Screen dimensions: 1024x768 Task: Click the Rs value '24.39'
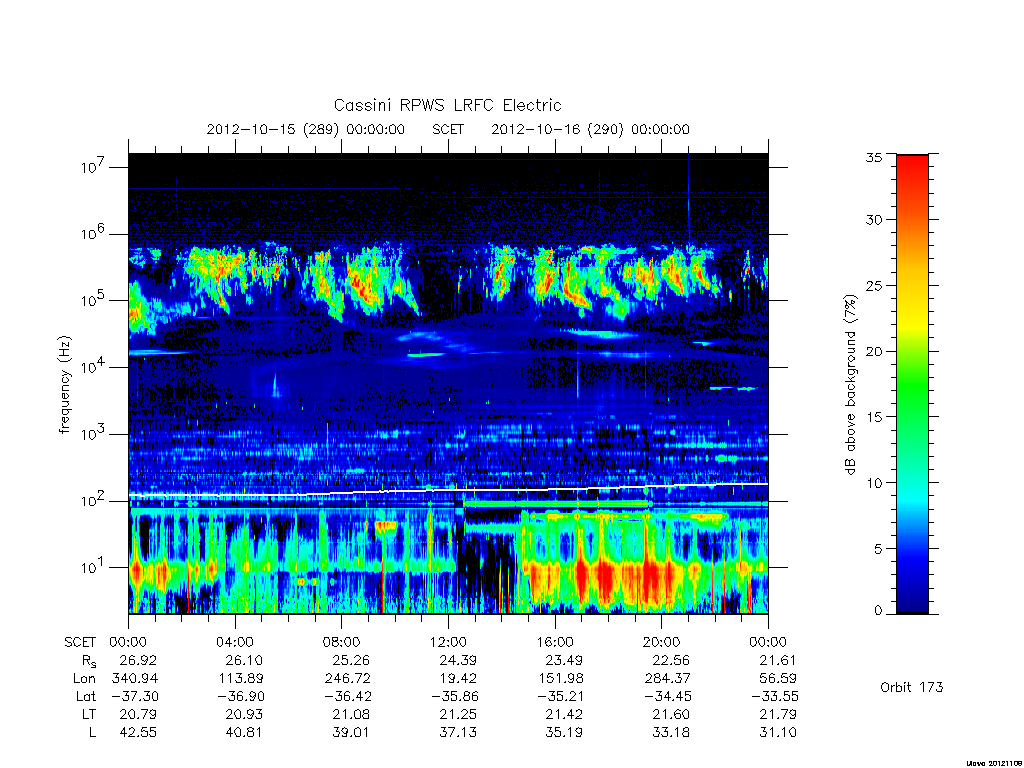(x=458, y=660)
